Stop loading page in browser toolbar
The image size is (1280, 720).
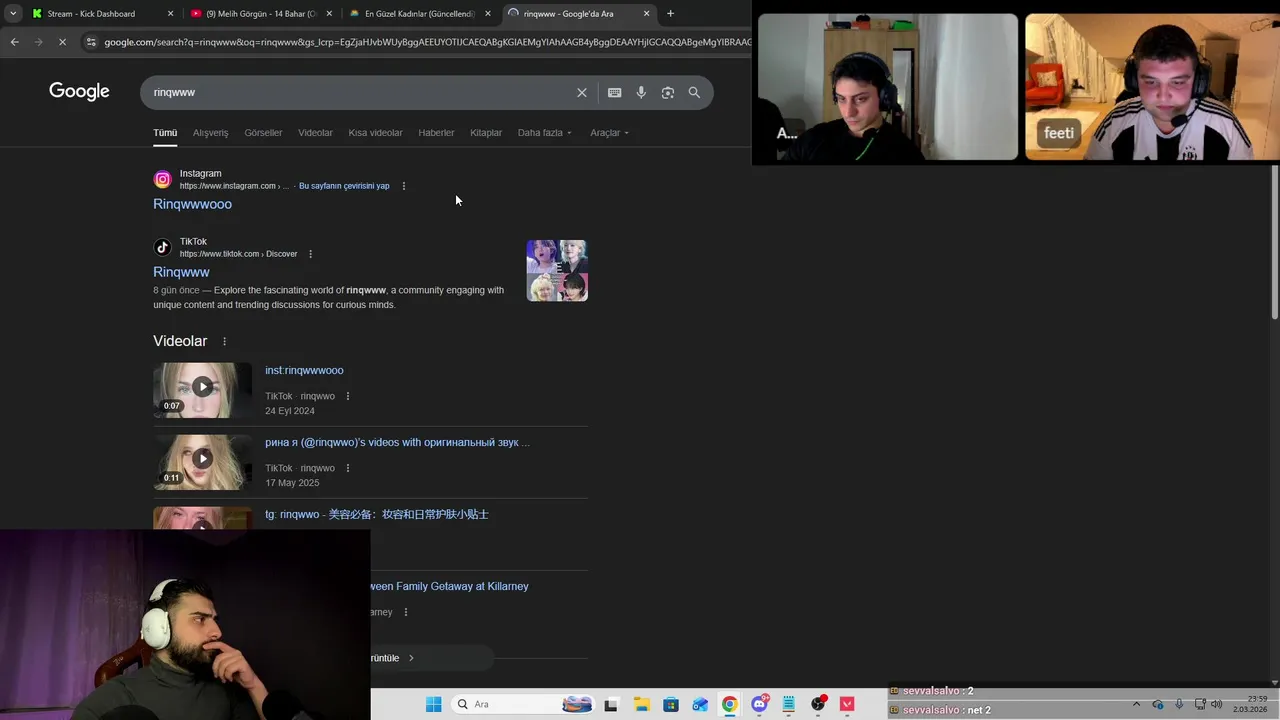tap(62, 42)
